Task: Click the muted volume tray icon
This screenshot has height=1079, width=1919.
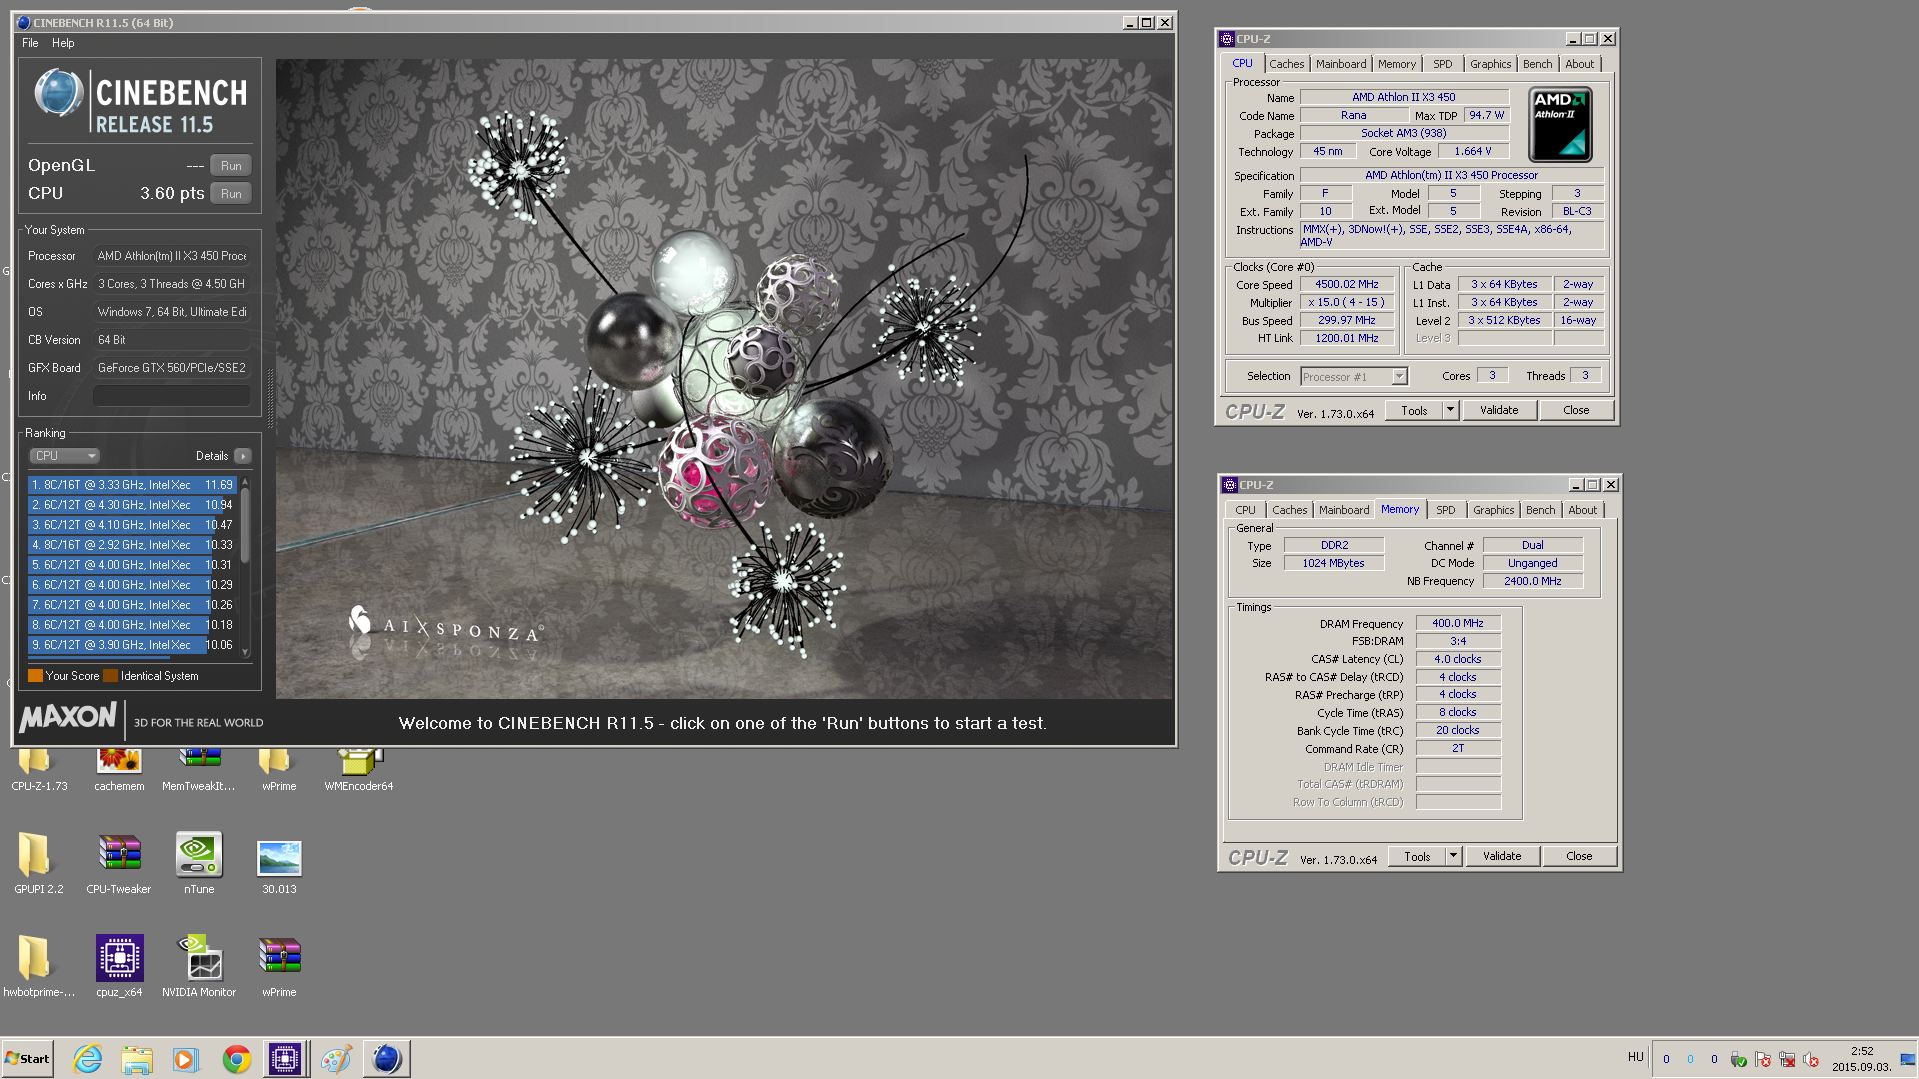Action: pyautogui.click(x=1809, y=1059)
